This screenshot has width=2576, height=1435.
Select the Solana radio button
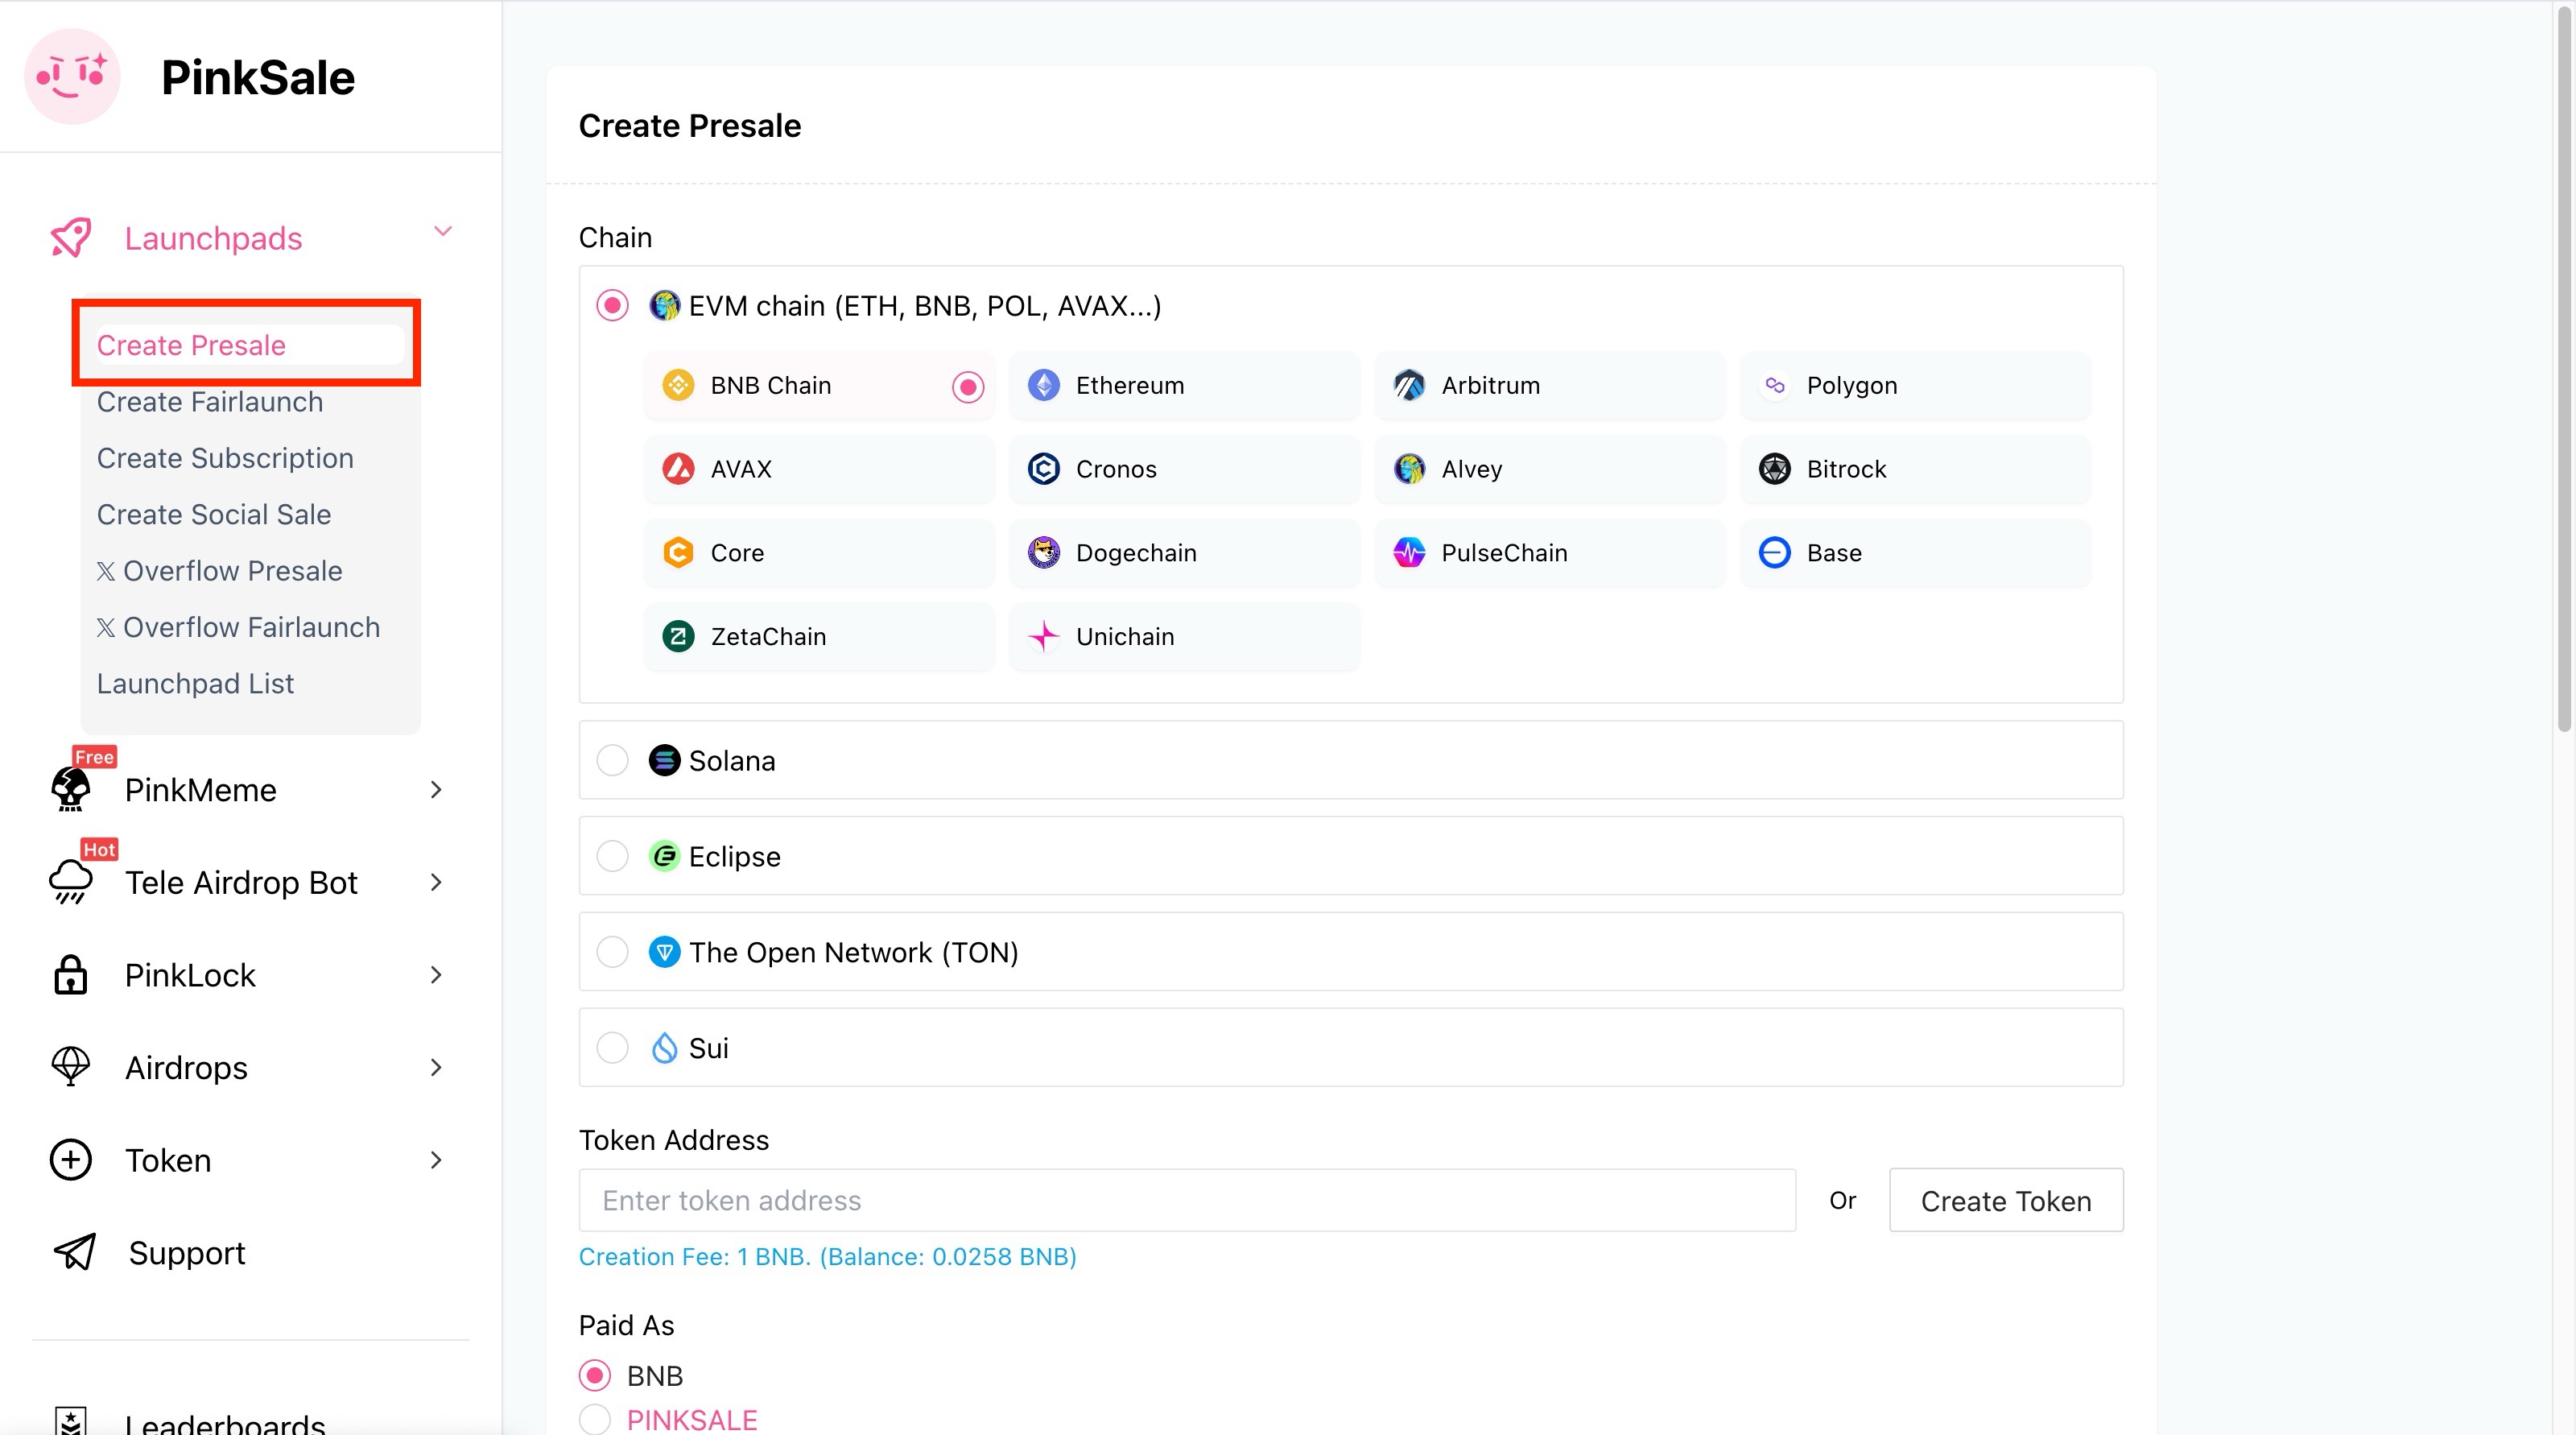613,761
